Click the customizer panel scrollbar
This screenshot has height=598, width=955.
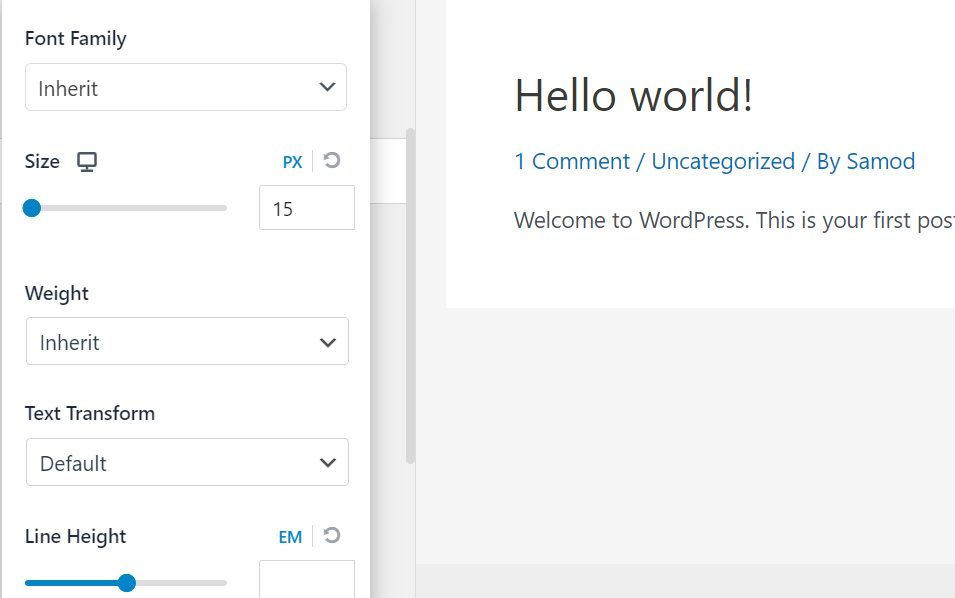coord(411,296)
